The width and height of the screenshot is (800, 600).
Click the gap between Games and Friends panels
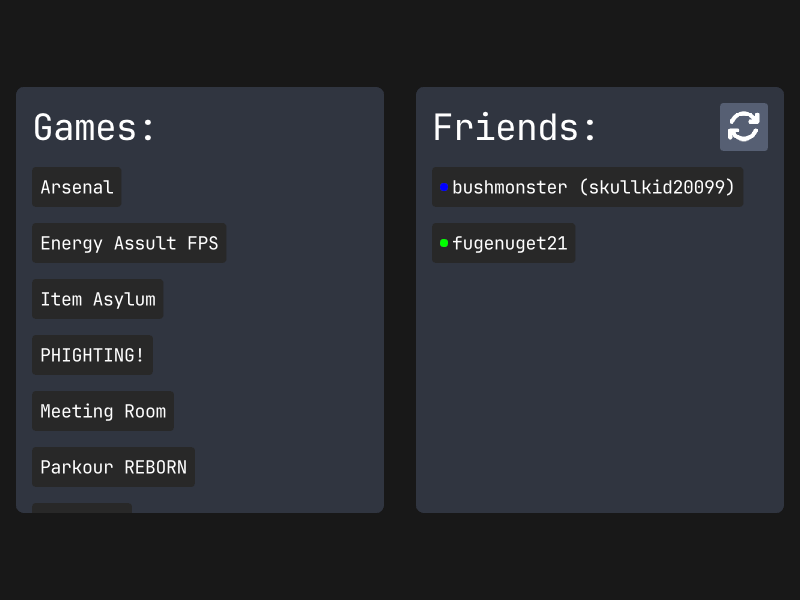tap(400, 300)
